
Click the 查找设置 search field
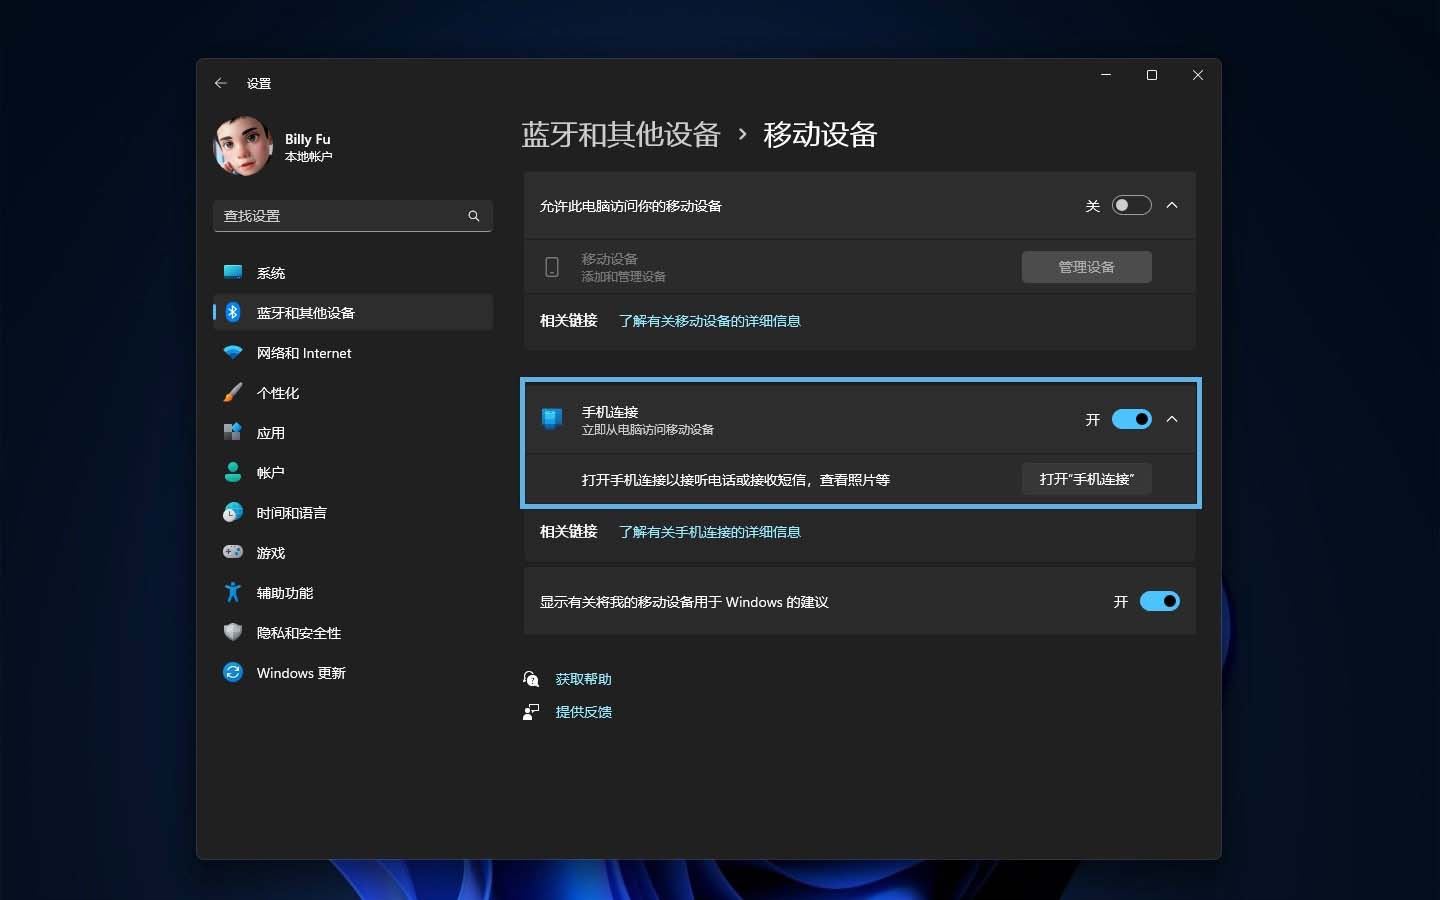click(x=340, y=216)
